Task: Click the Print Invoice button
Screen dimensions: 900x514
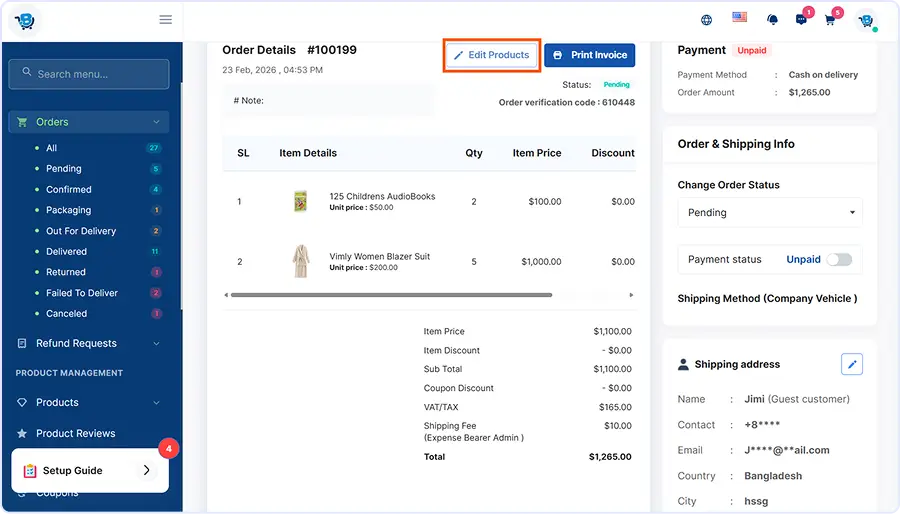Action: 589,55
